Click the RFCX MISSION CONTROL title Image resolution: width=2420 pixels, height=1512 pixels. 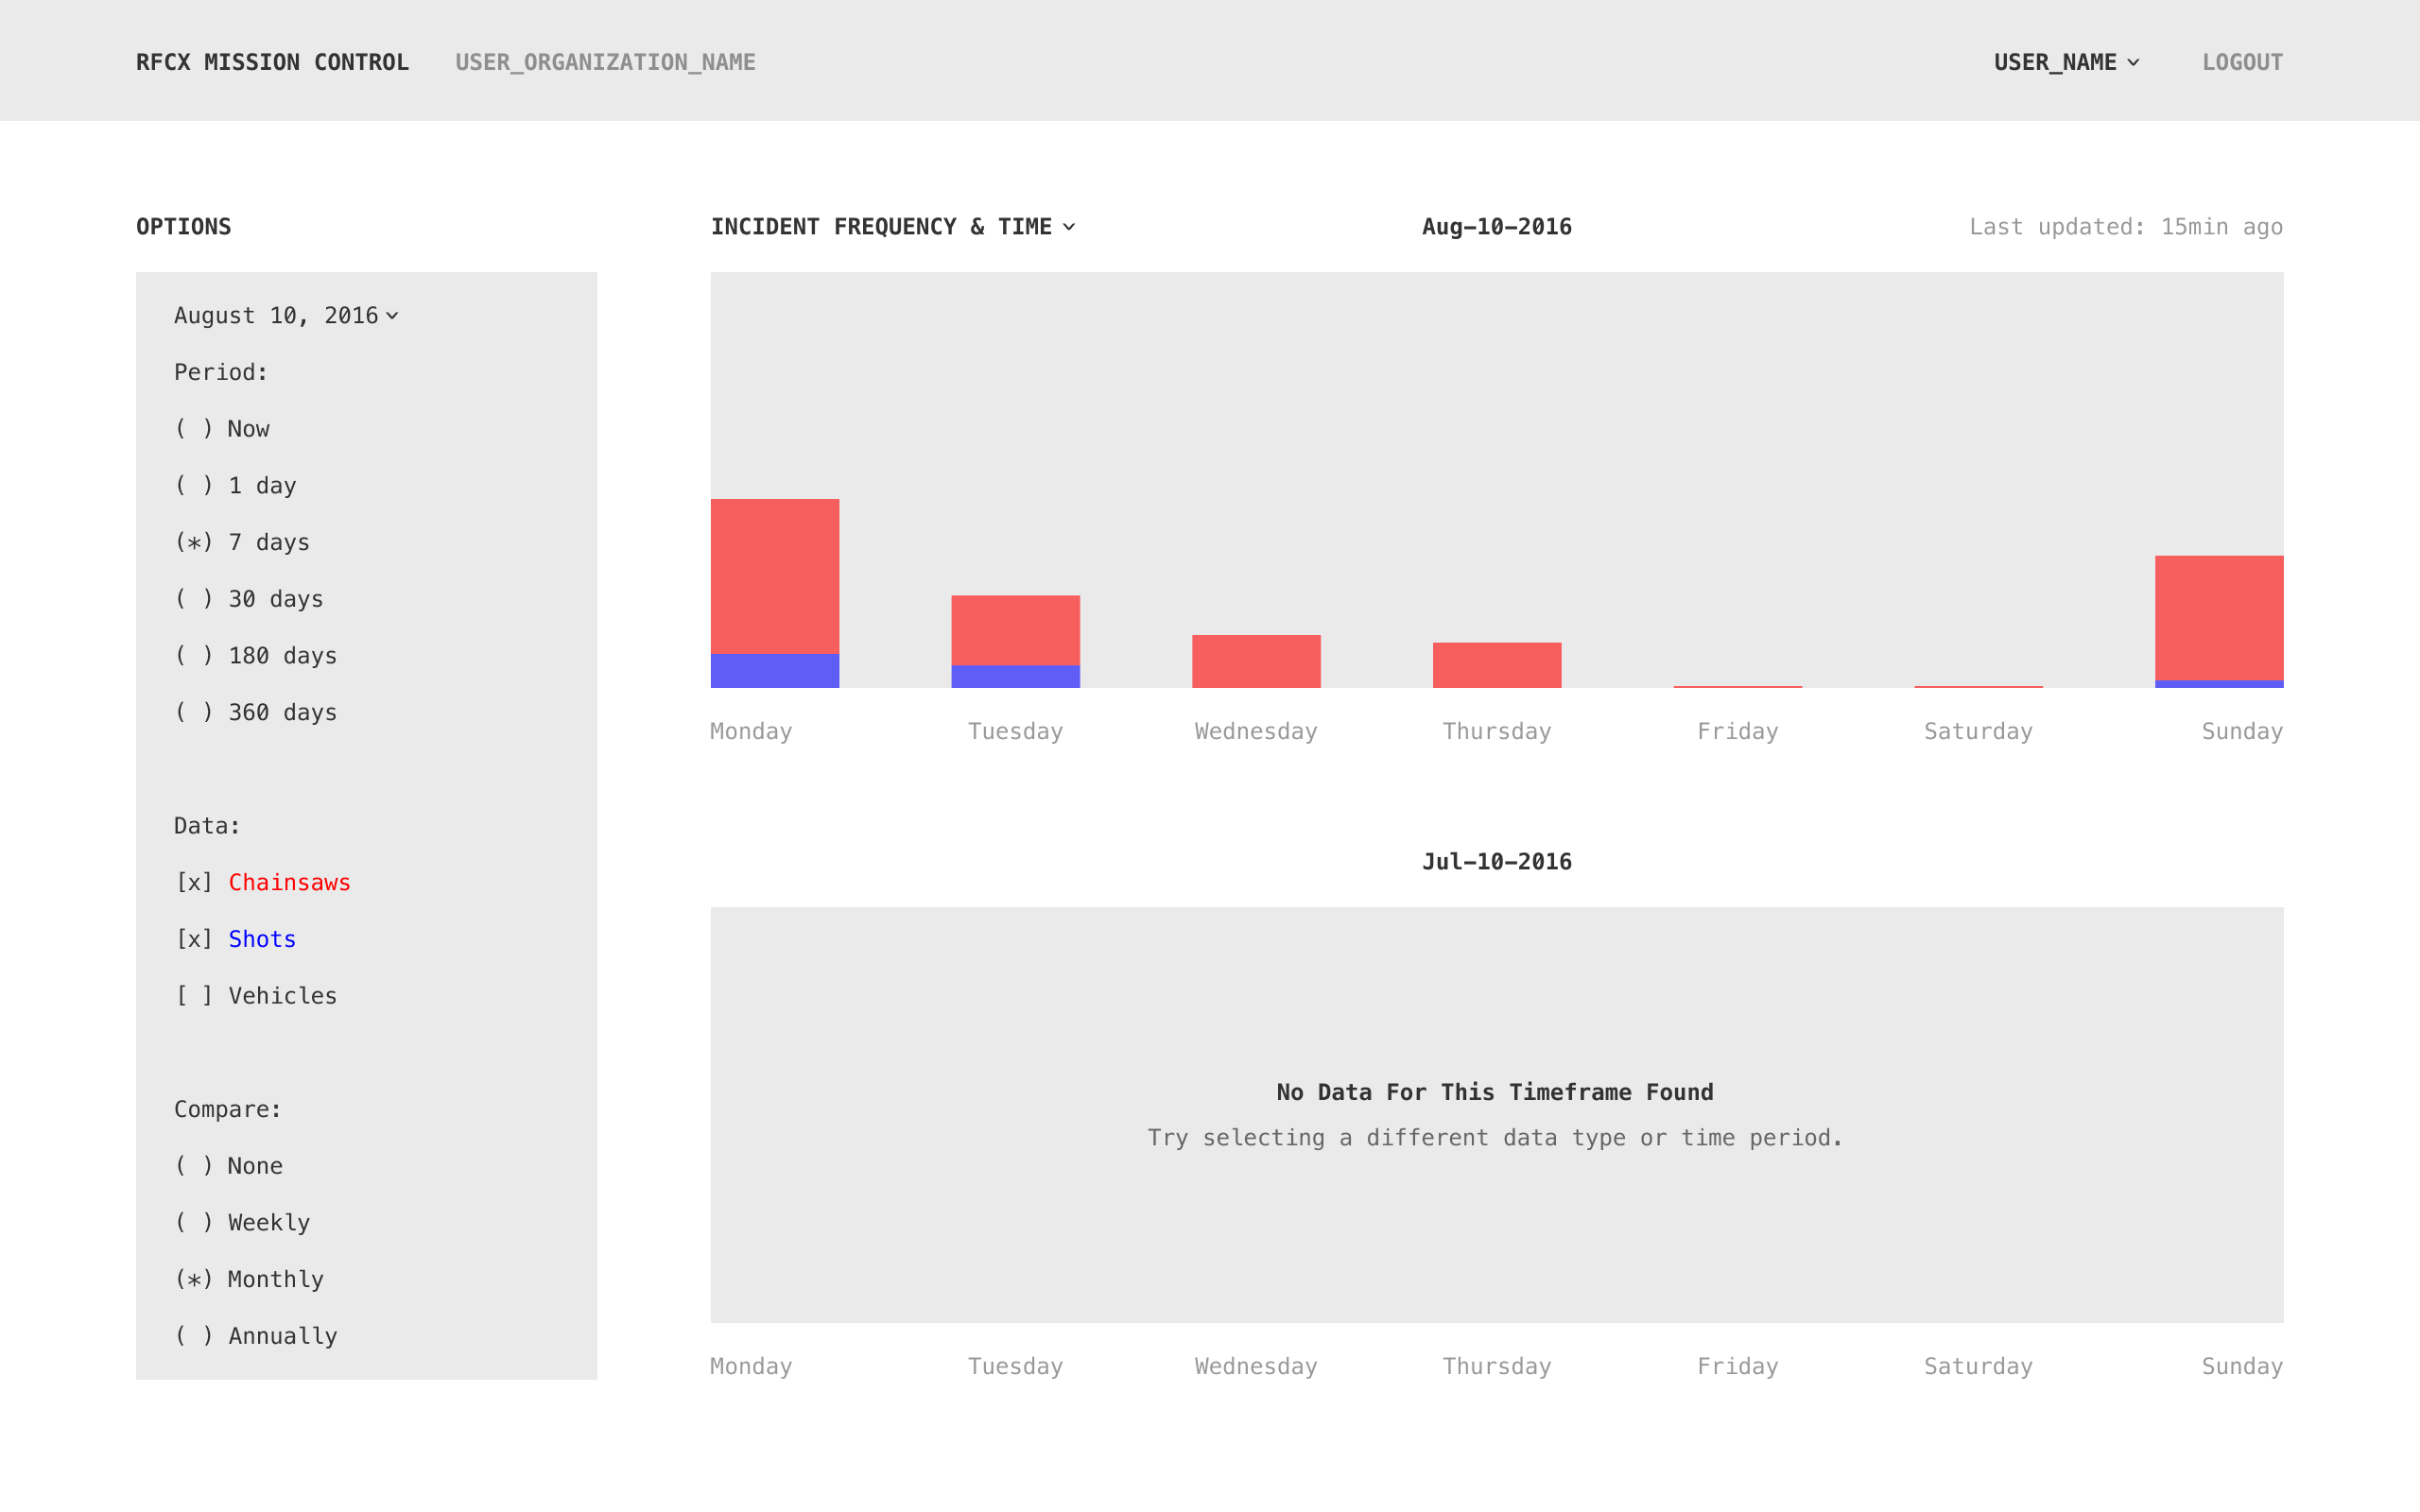[x=272, y=62]
